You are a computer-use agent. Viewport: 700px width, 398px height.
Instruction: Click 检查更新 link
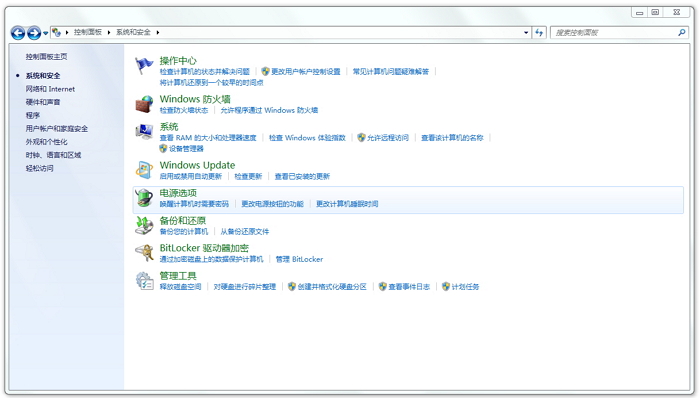[248, 176]
